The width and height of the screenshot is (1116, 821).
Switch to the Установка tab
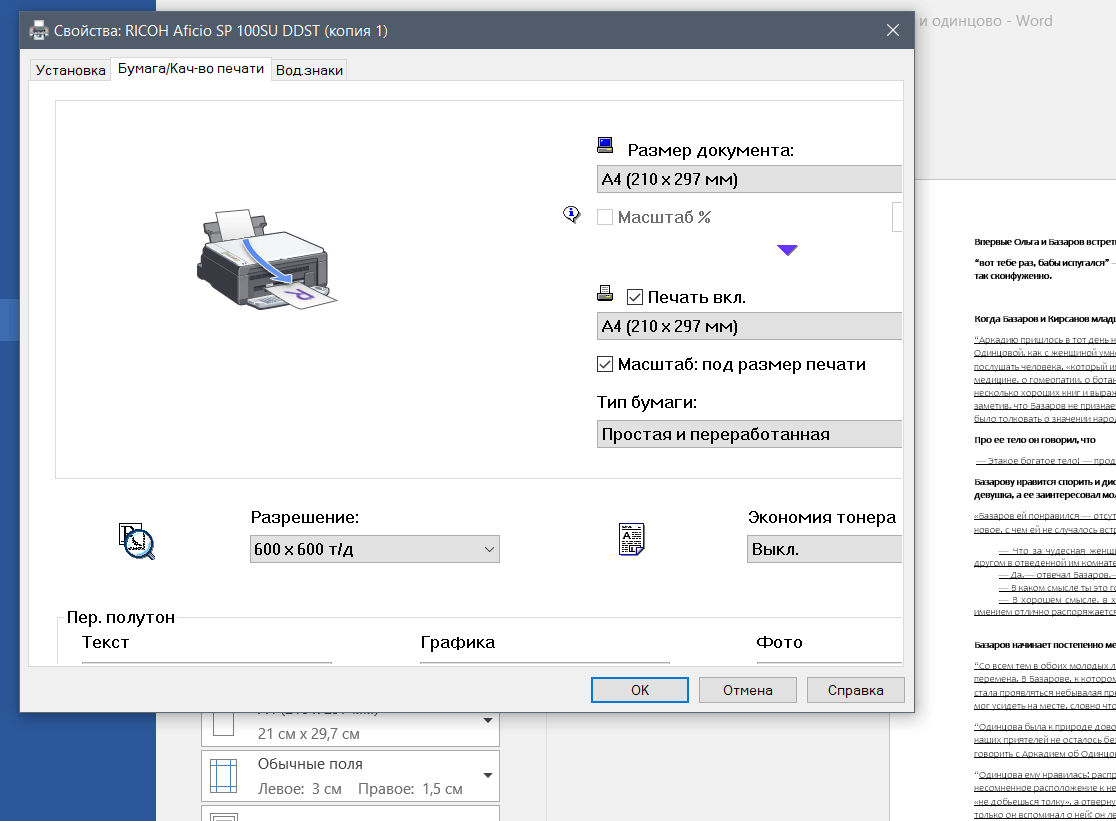pyautogui.click(x=70, y=70)
